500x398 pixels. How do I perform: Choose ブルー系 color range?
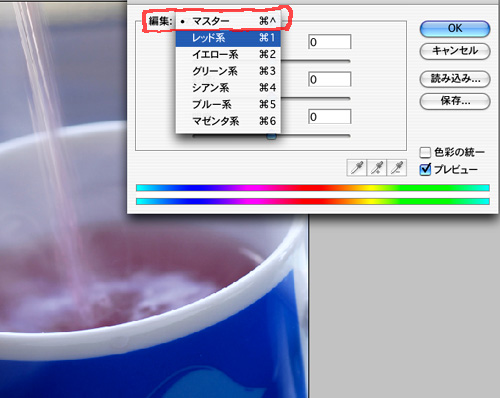tap(228, 104)
